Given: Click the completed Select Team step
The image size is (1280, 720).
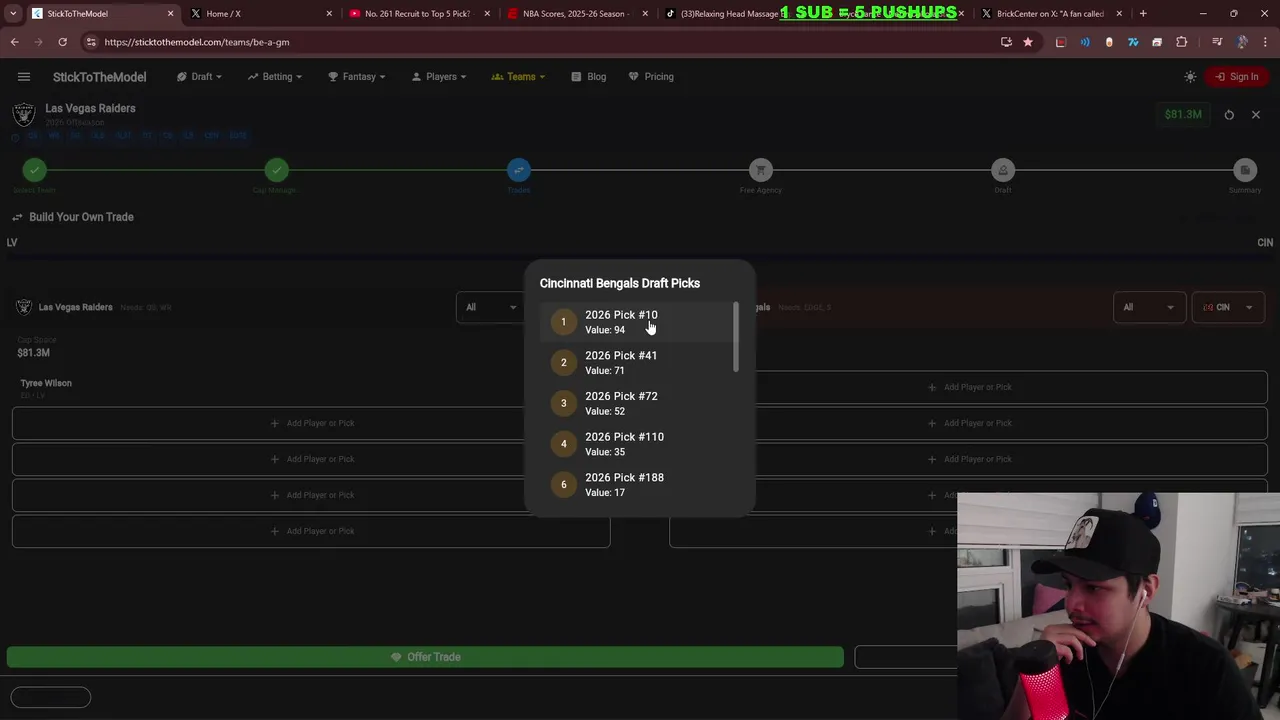Looking at the screenshot, I should [35, 171].
